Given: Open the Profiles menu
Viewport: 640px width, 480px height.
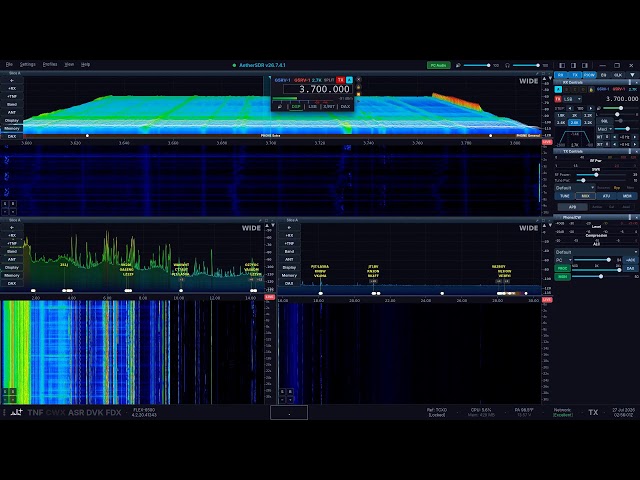Looking at the screenshot, I should point(50,64).
